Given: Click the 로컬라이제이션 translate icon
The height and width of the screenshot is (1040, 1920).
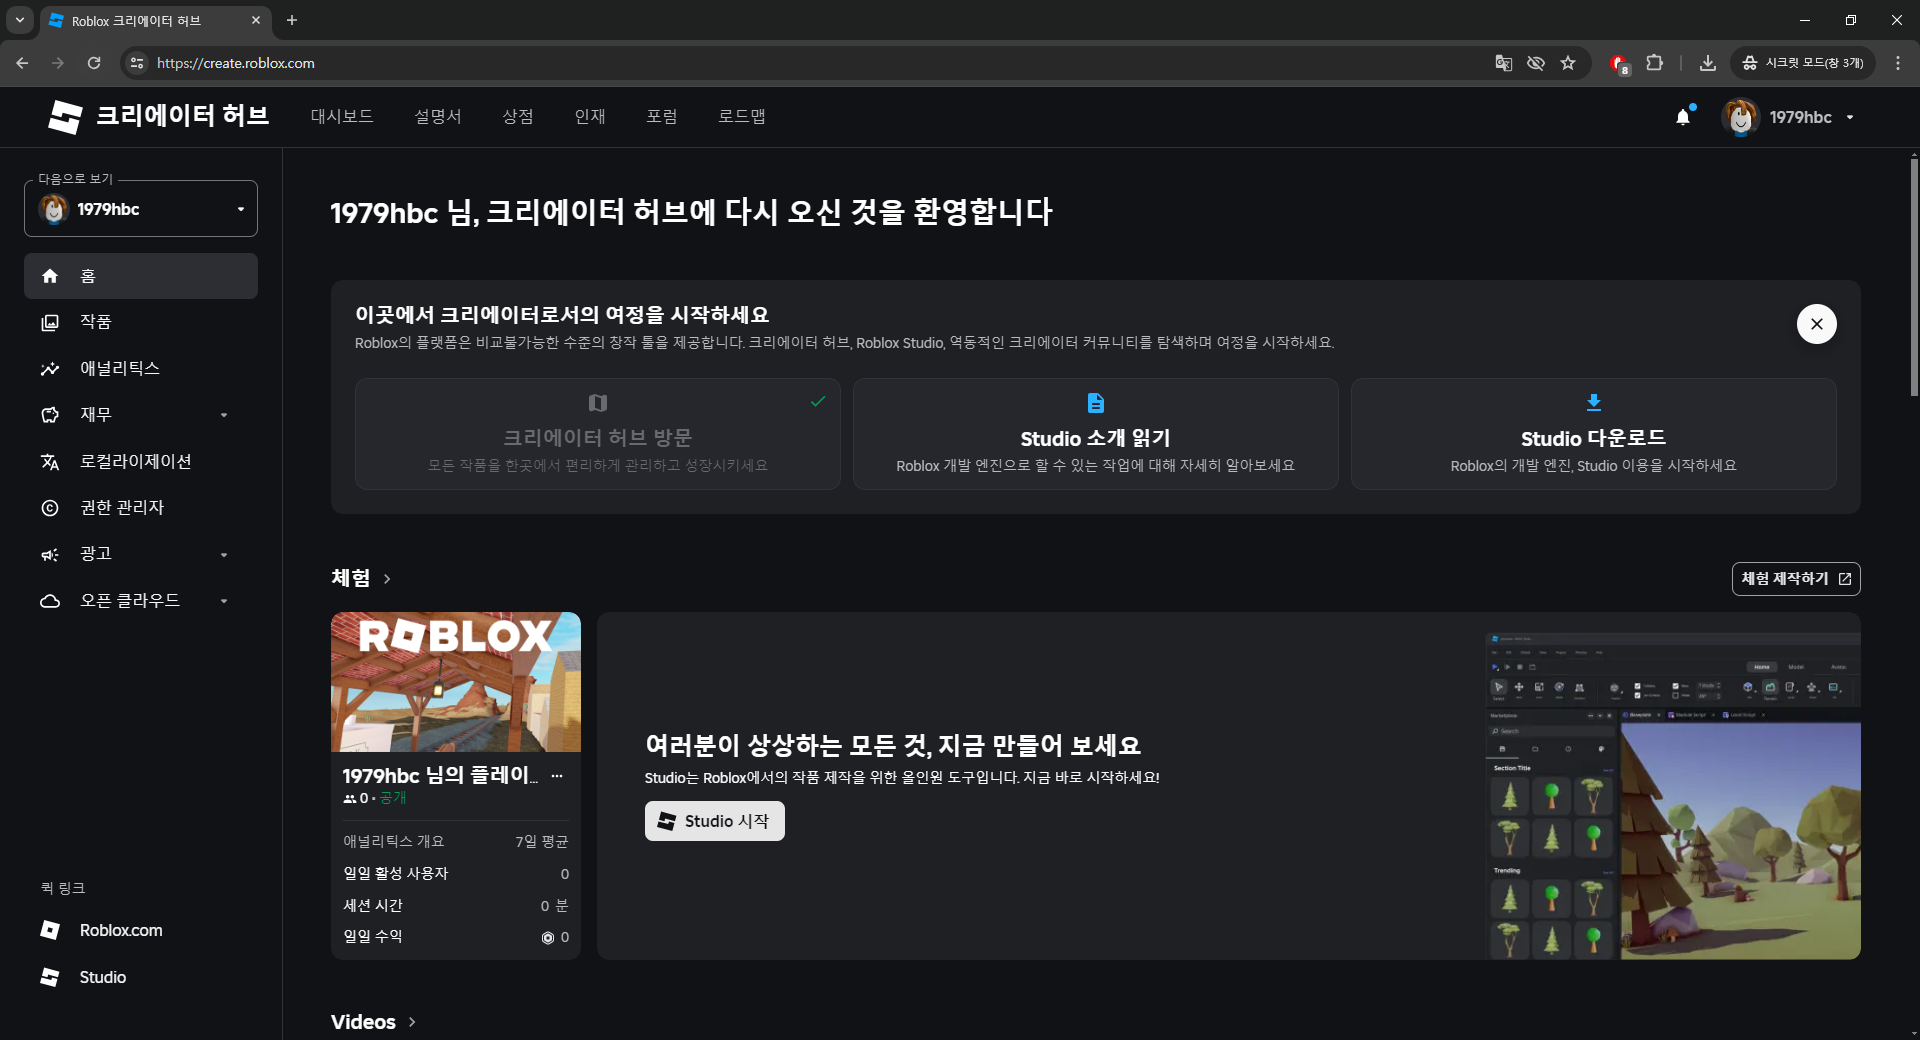Looking at the screenshot, I should point(50,462).
